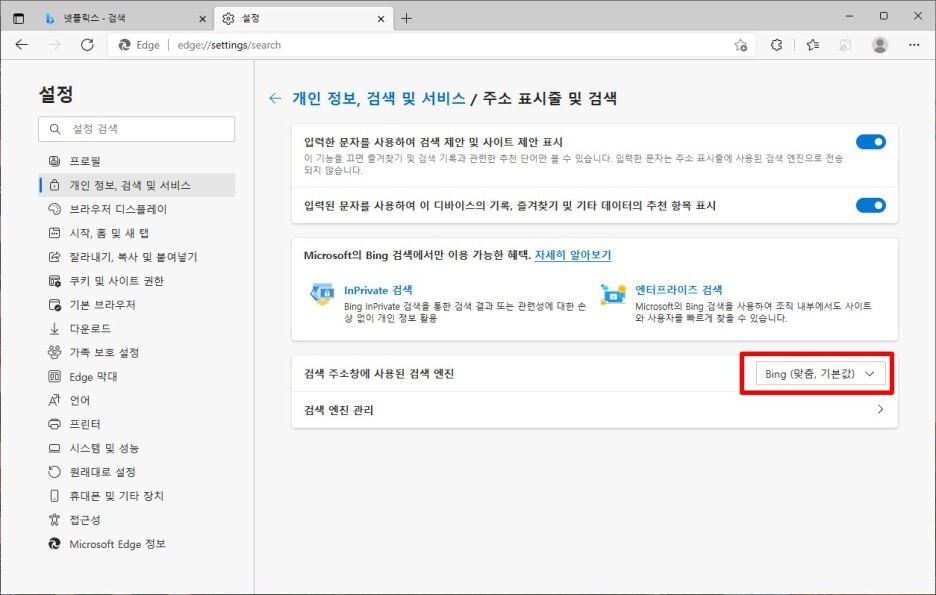Open the tab actions menu icon

19,19
